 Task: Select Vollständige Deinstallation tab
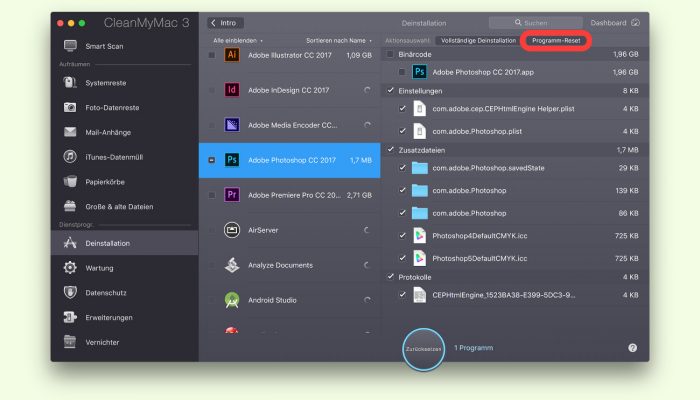(x=478, y=40)
